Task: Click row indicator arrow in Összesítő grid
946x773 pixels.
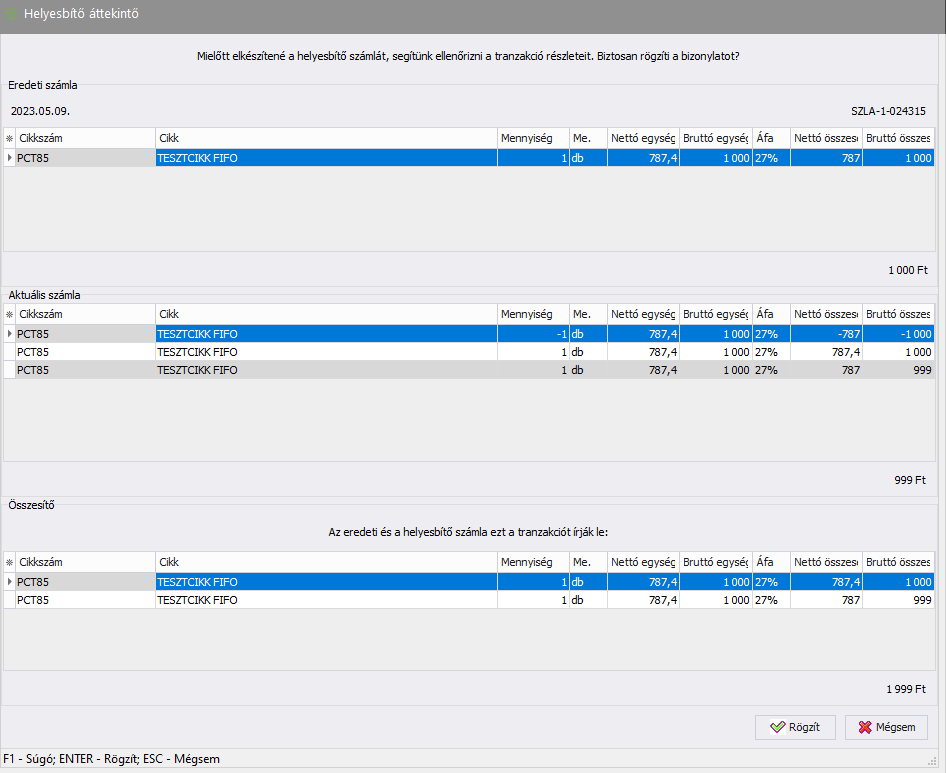Action: 10,582
